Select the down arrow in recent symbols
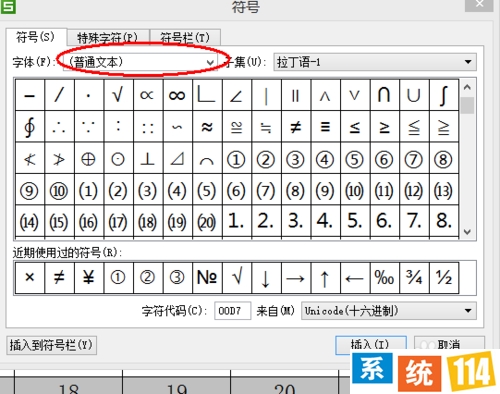This screenshot has height=394, width=500. (x=266, y=277)
